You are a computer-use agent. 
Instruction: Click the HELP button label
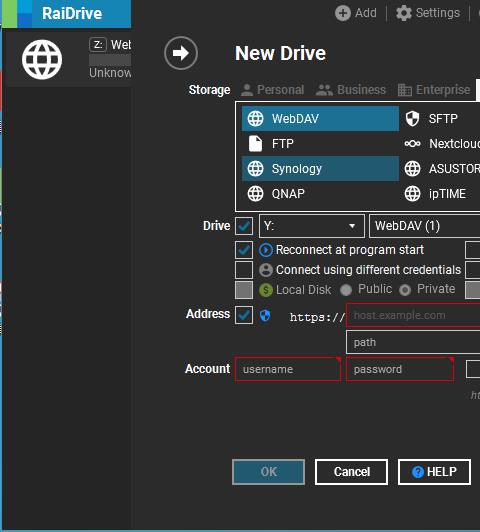tap(442, 472)
